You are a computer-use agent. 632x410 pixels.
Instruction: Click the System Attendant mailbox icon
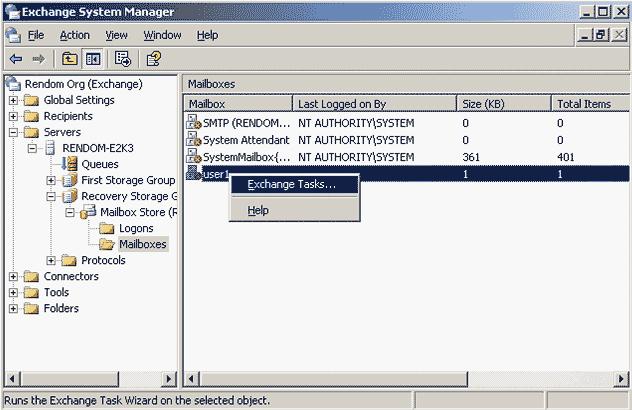pos(194,140)
